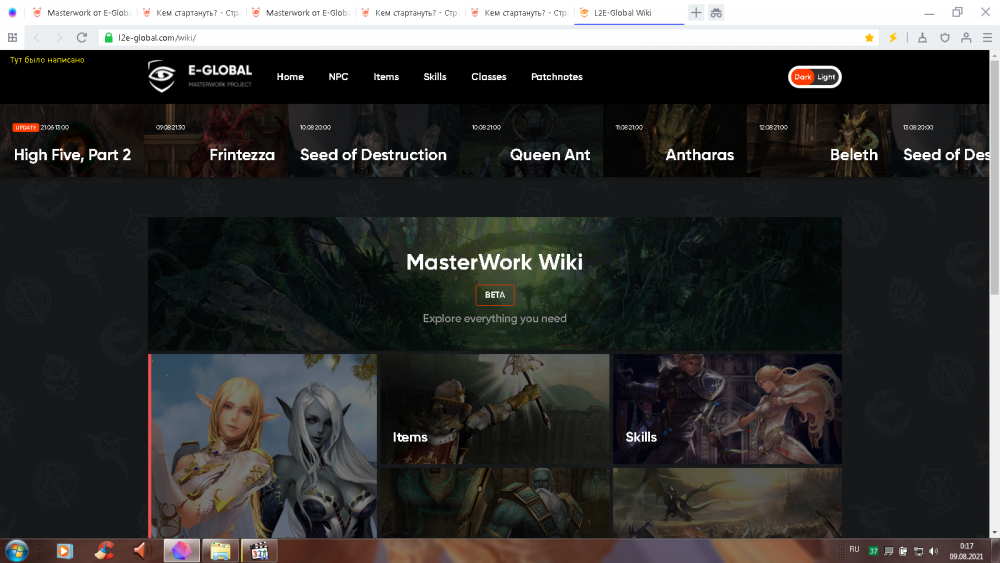Click the shield icon in browser toolbar

pyautogui.click(x=943, y=37)
